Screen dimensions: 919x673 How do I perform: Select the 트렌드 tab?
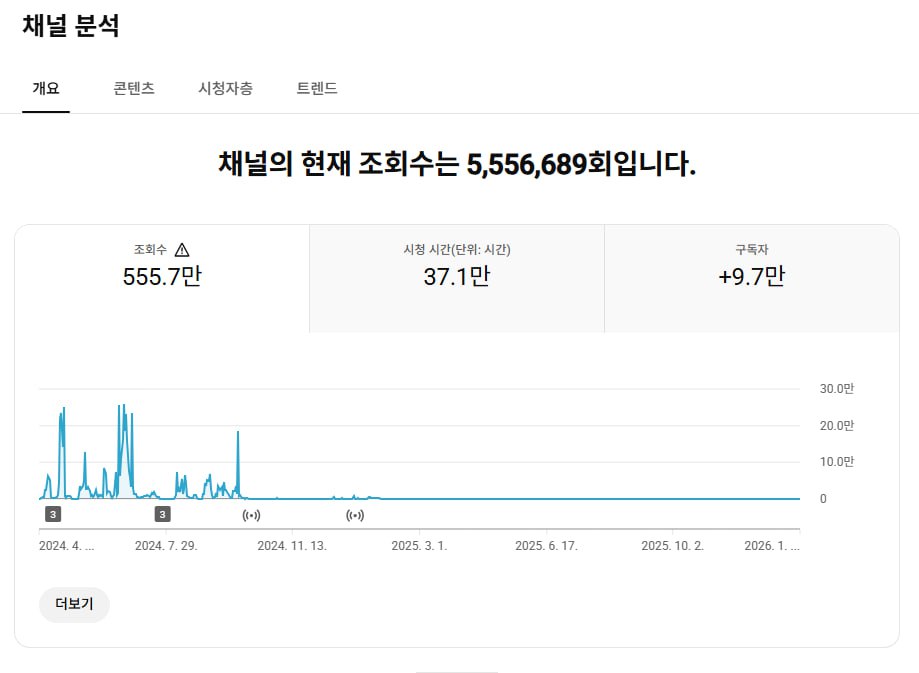click(x=317, y=88)
